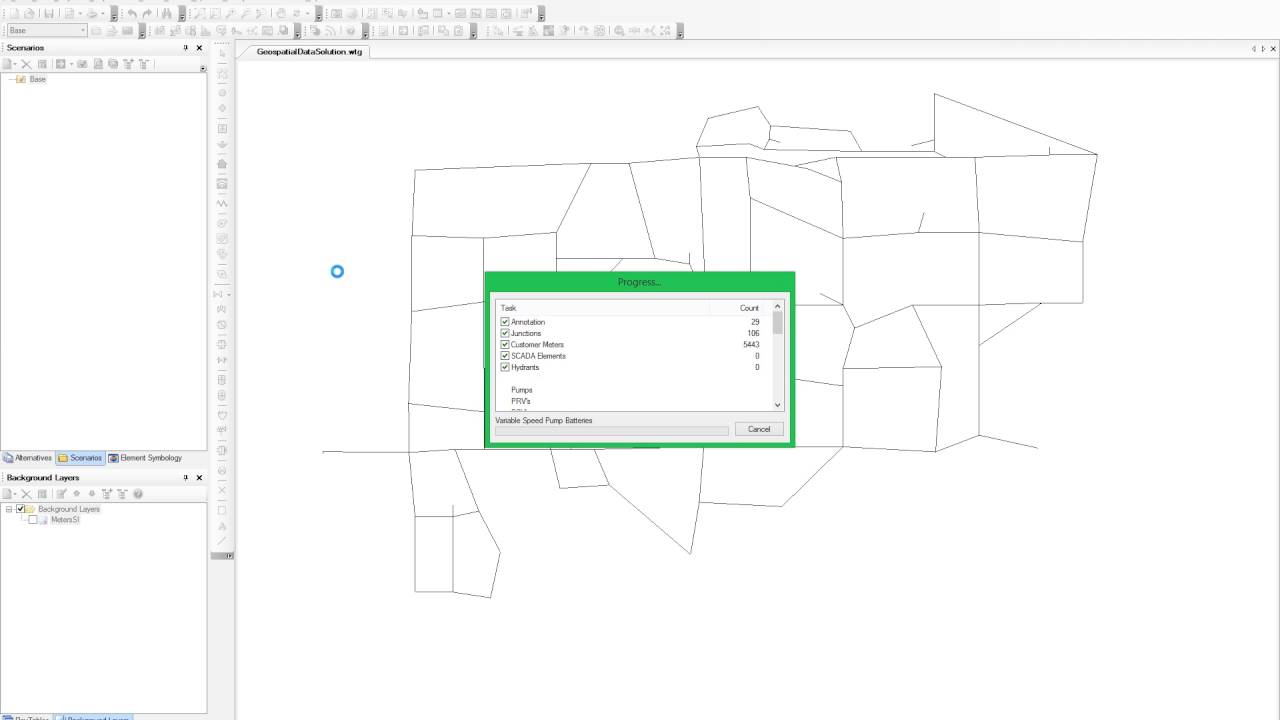The width and height of the screenshot is (1280, 720).
Task: Click the Delete X icon in Background Layers toolbar
Action: pos(26,494)
